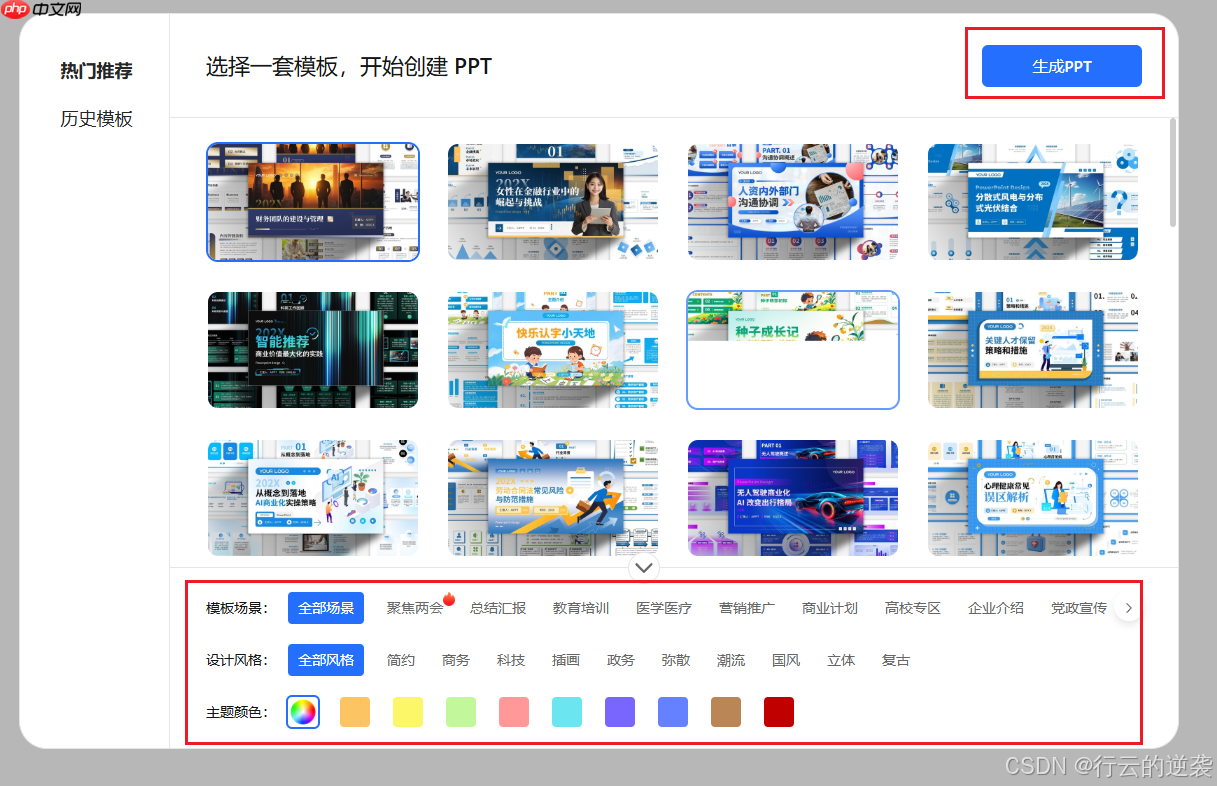Select the 种子成长记 template
Image resolution: width=1217 pixels, height=786 pixels.
click(792, 350)
